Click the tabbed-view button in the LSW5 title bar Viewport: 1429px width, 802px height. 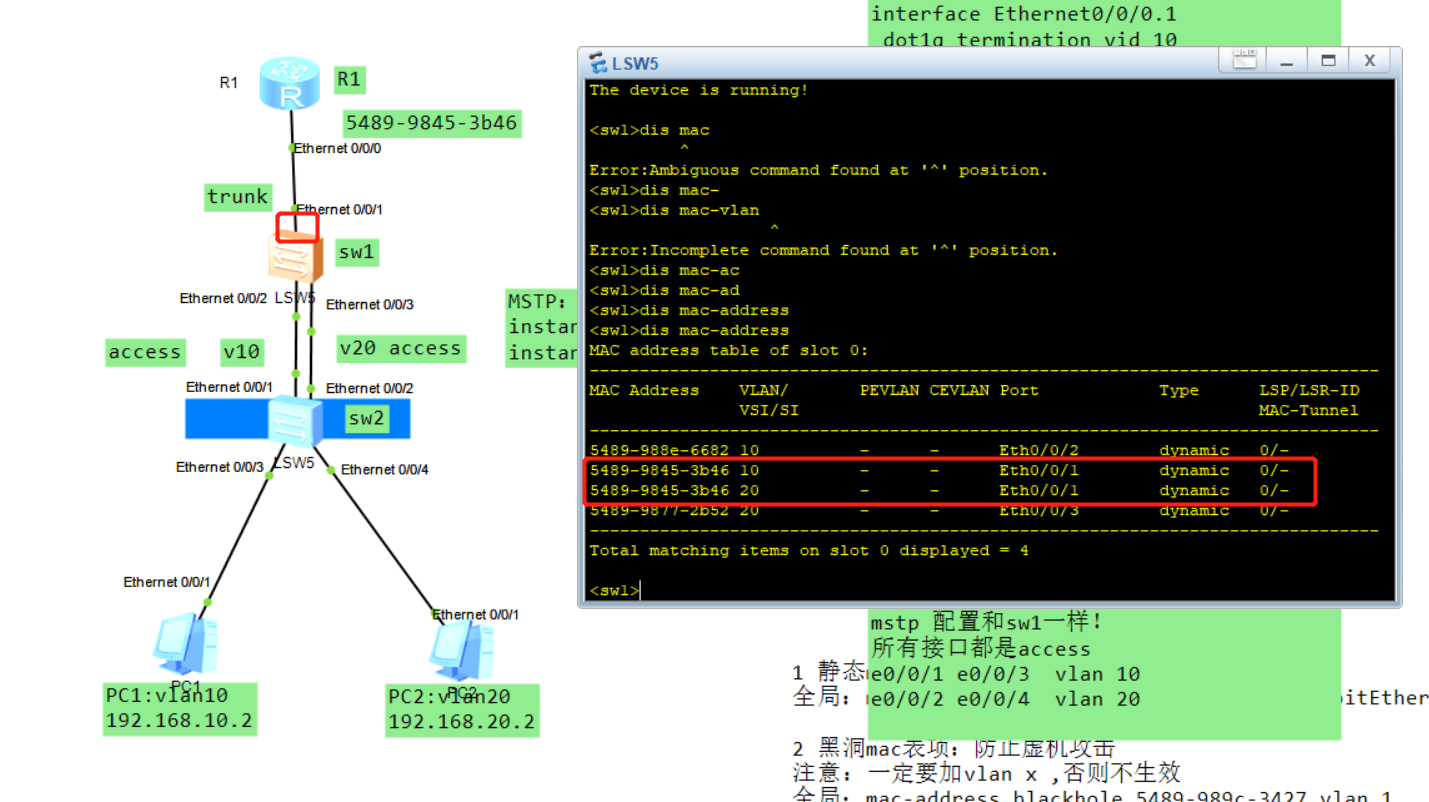tap(1243, 61)
